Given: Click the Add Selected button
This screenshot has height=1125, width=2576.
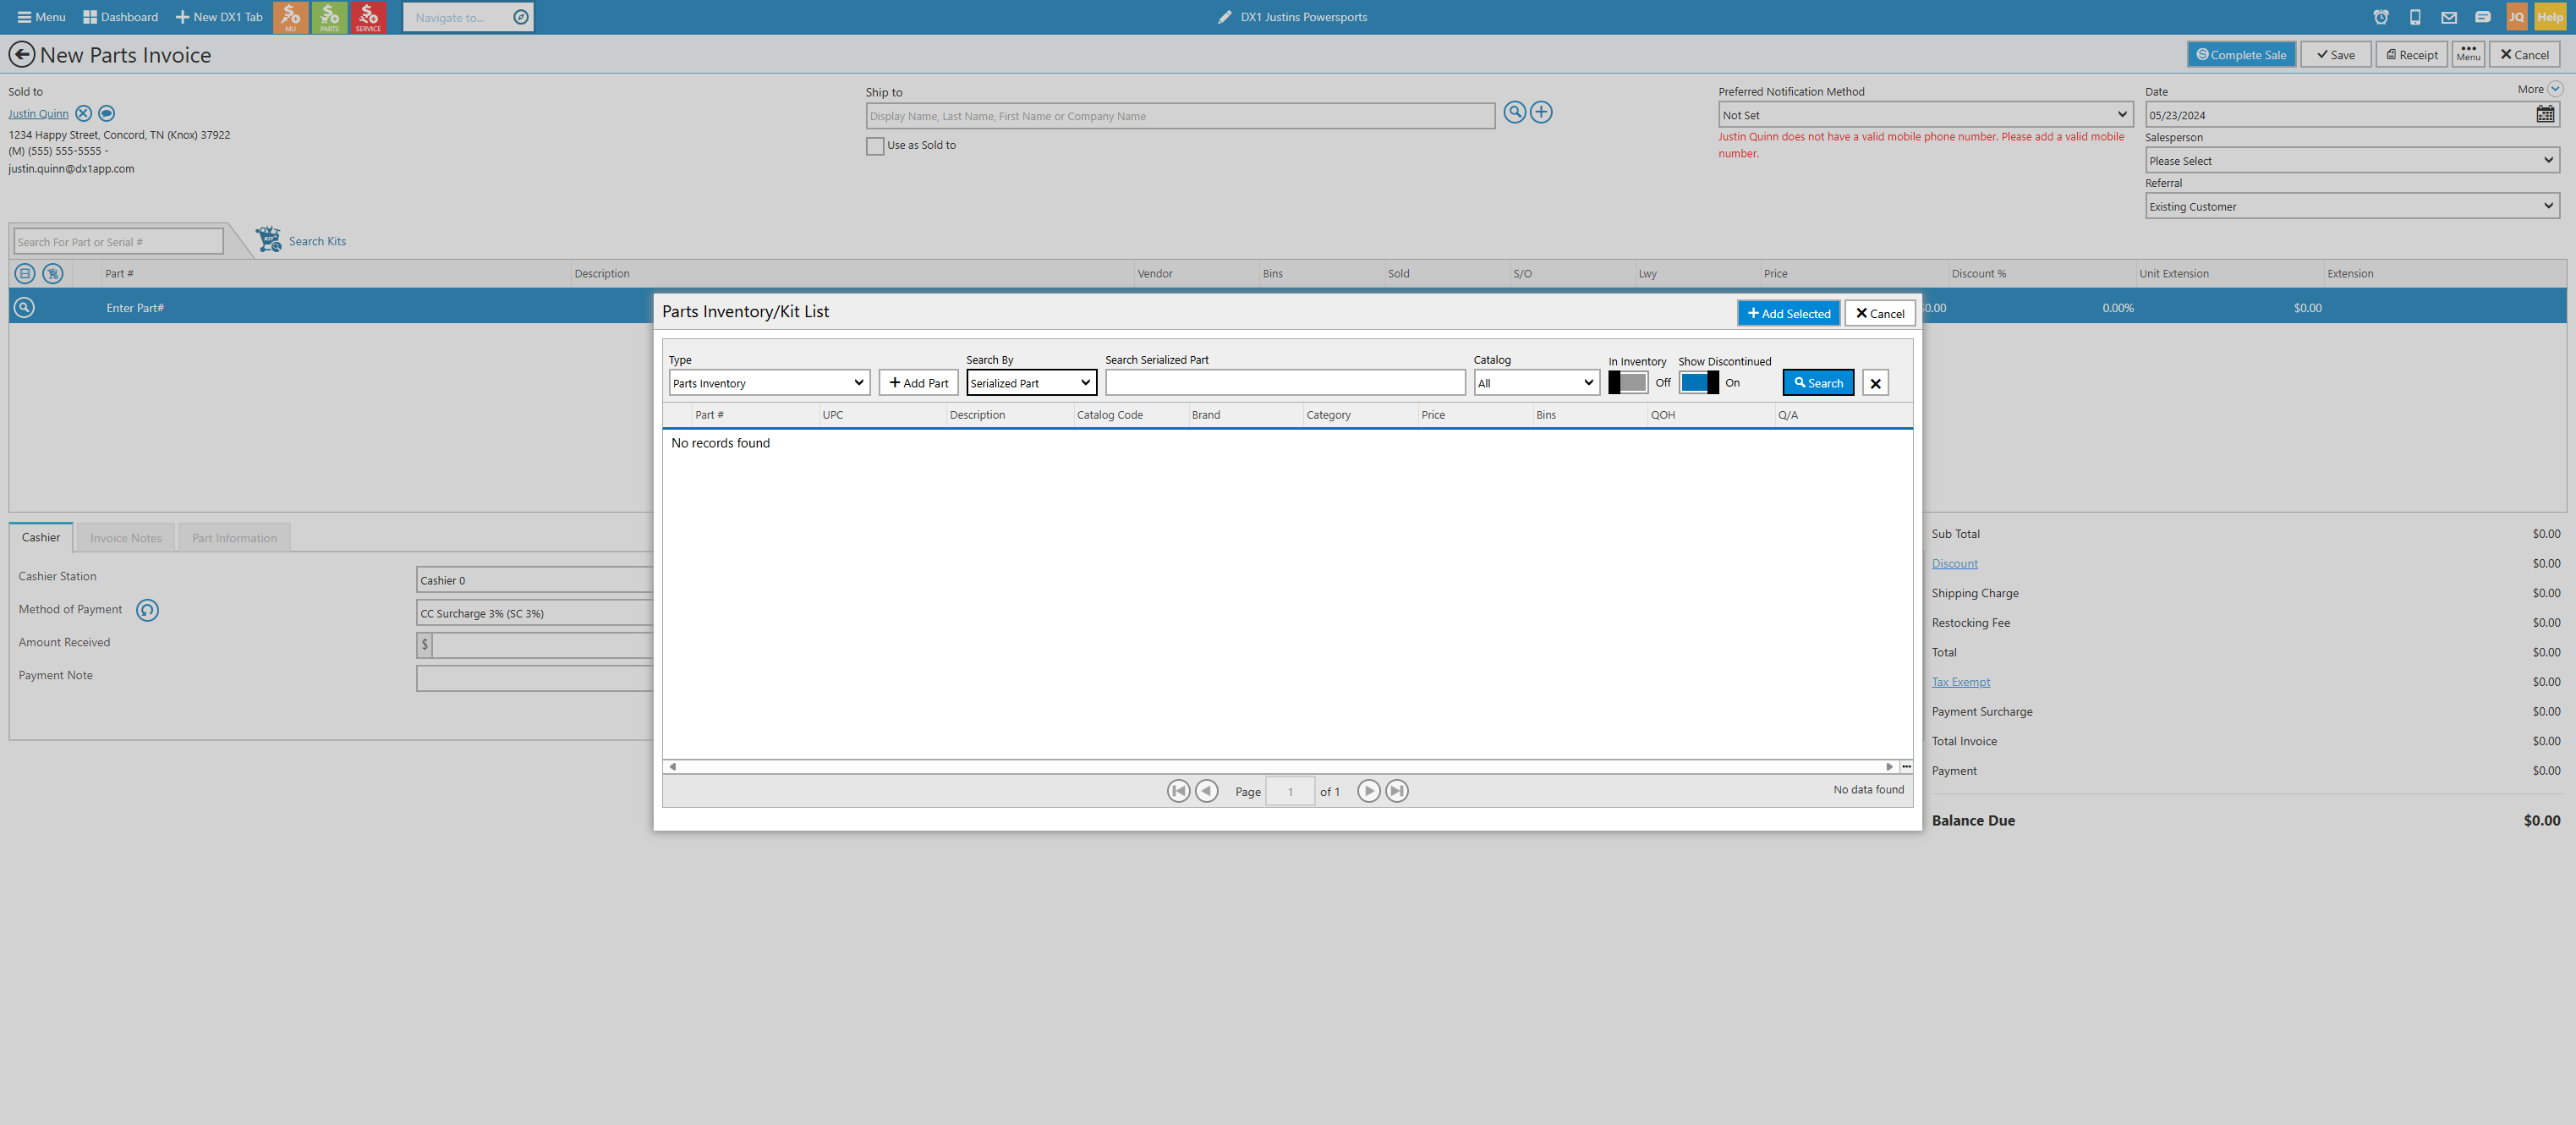Looking at the screenshot, I should pyautogui.click(x=1788, y=313).
